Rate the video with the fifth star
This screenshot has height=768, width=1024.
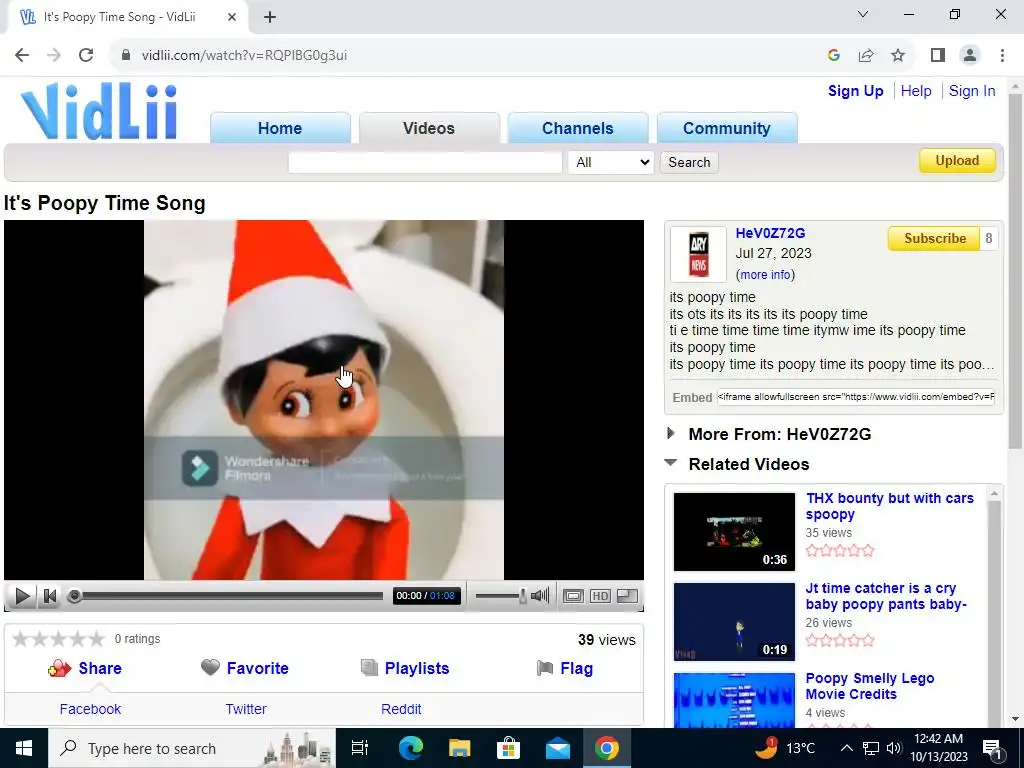96,639
